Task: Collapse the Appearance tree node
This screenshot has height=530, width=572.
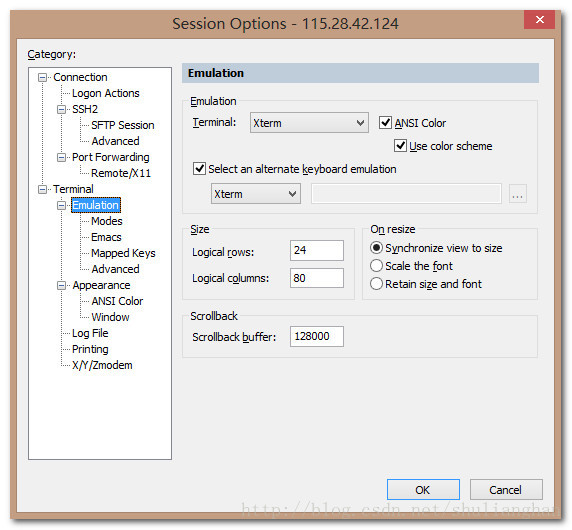Action: (x=62, y=285)
